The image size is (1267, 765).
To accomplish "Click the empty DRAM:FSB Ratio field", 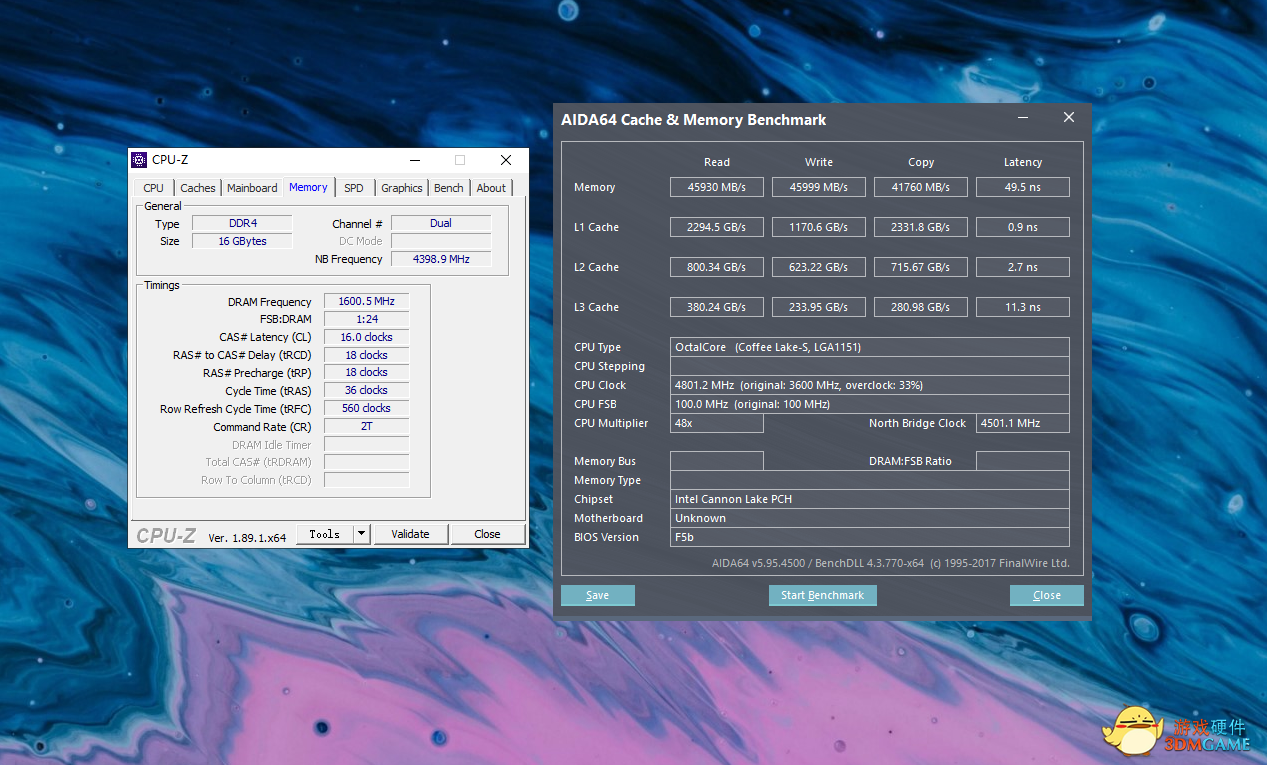I will (x=1023, y=461).
